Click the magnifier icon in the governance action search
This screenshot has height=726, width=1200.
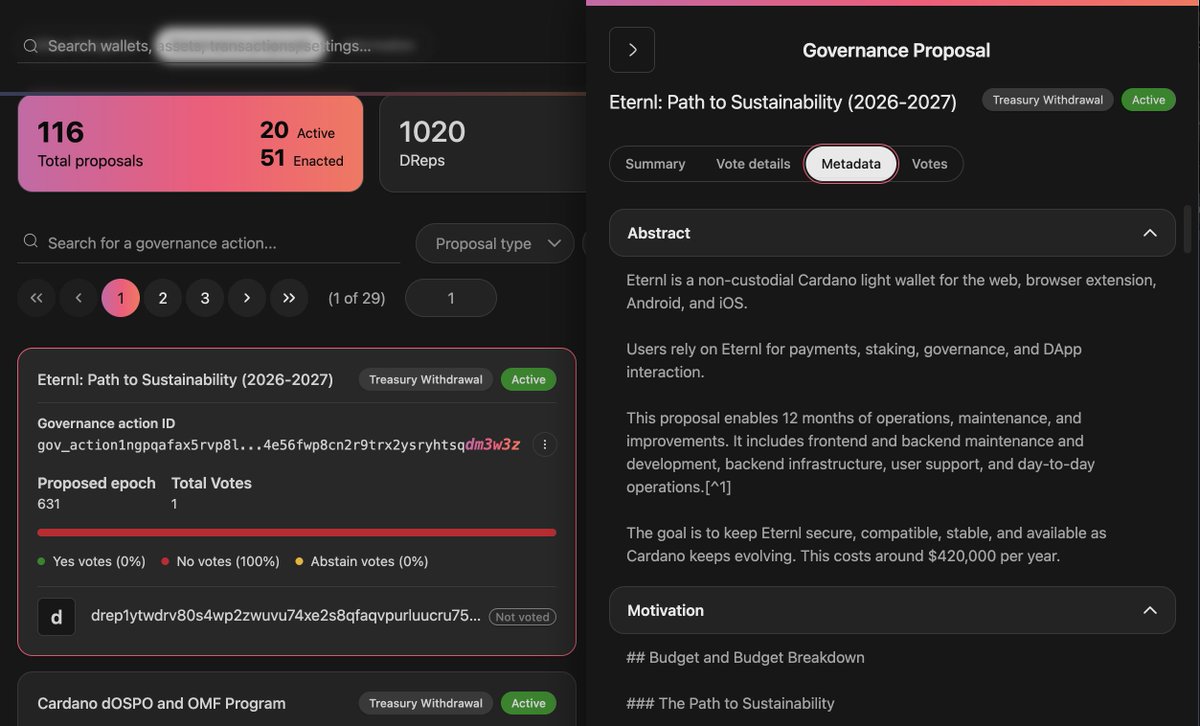(x=31, y=242)
